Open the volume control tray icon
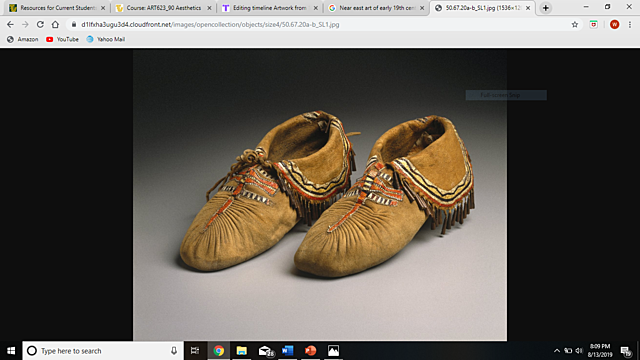640x360 pixels. pyautogui.click(x=579, y=351)
